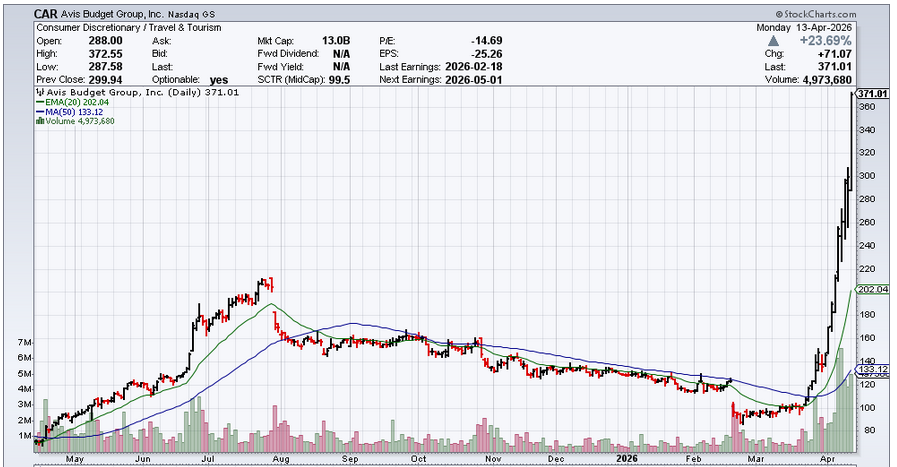This screenshot has width=897, height=467.
Task: Click the Nasdaq GS exchange label
Action: coord(191,14)
